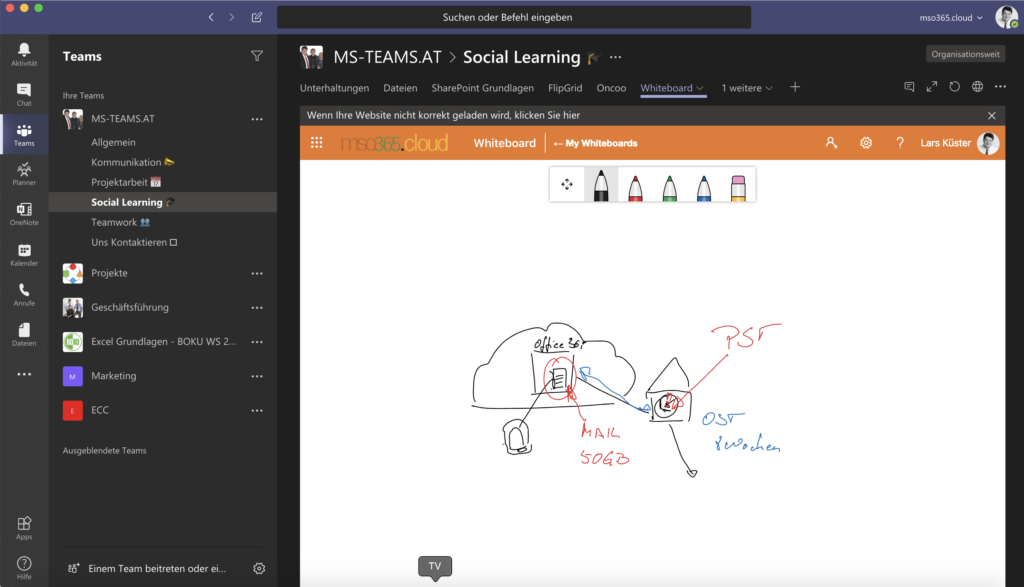1024x587 pixels.
Task: Go forward with the history arrow
Action: (231, 17)
